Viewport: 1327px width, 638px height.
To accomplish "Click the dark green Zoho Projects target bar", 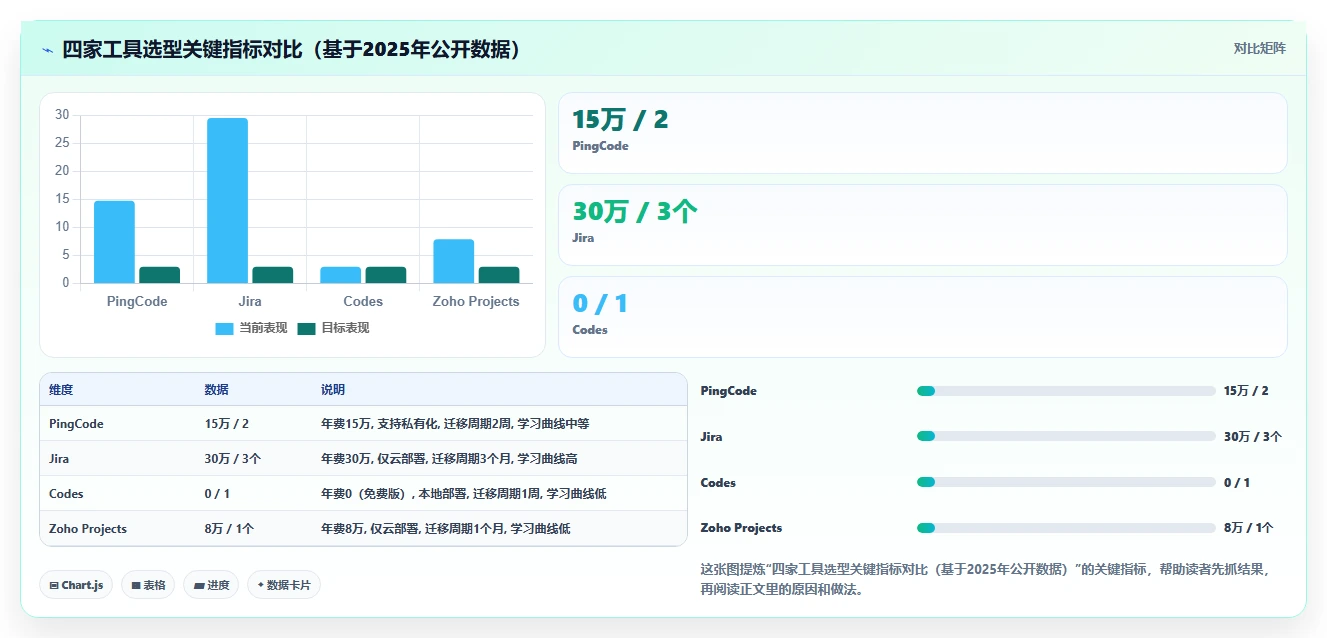I will (x=498, y=275).
